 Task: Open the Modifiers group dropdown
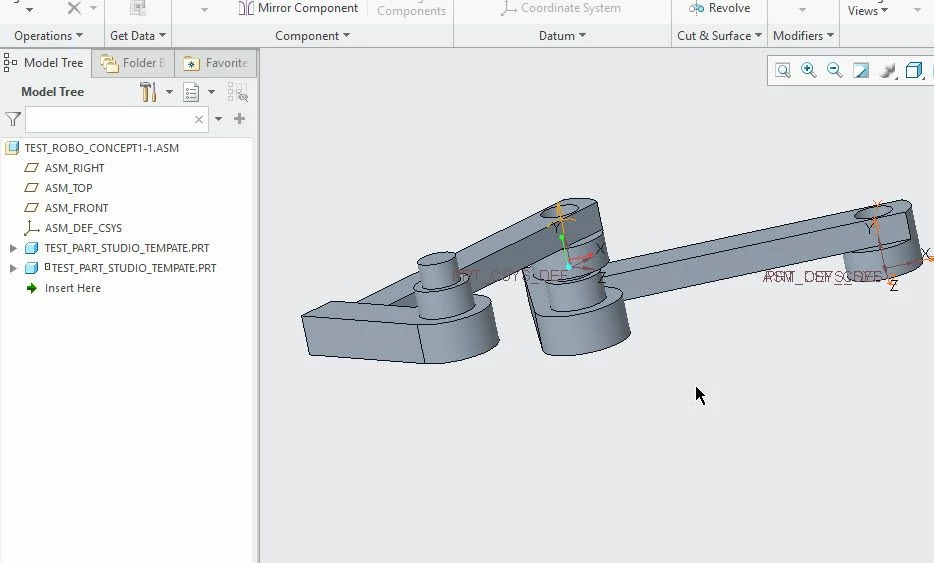(x=804, y=36)
